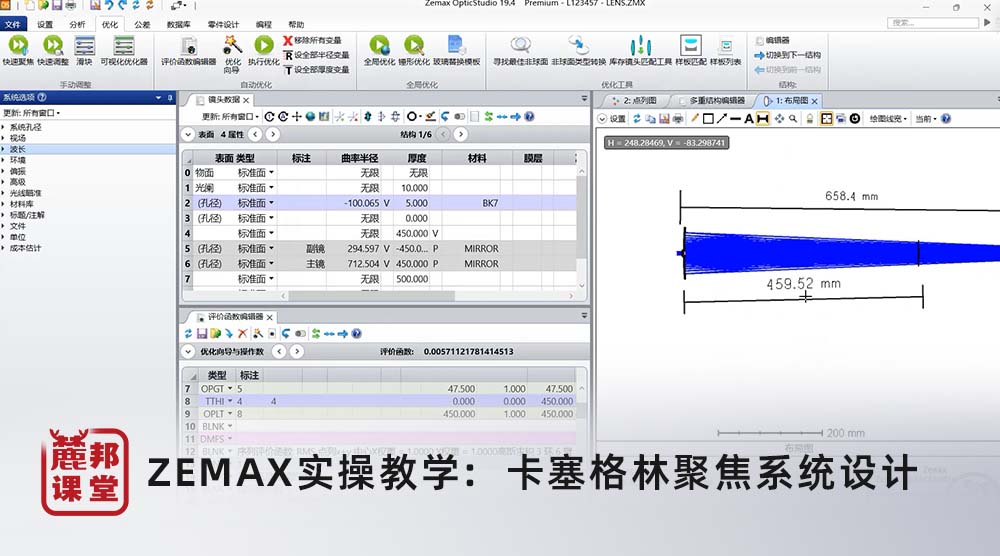1000x556 pixels.
Task: Close the 镜头数据 tab
Action: click(246, 100)
